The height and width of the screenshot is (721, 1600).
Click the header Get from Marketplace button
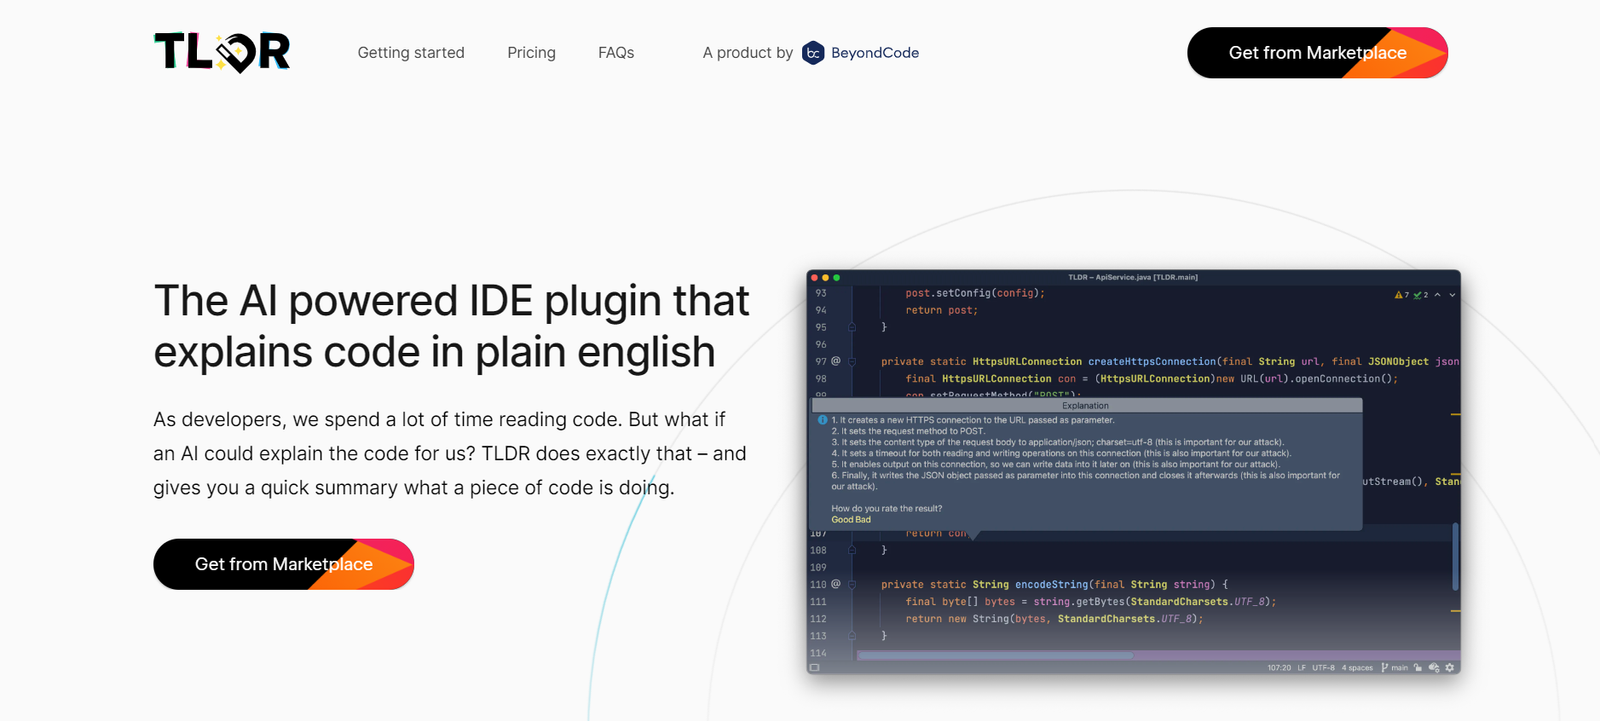click(1317, 53)
